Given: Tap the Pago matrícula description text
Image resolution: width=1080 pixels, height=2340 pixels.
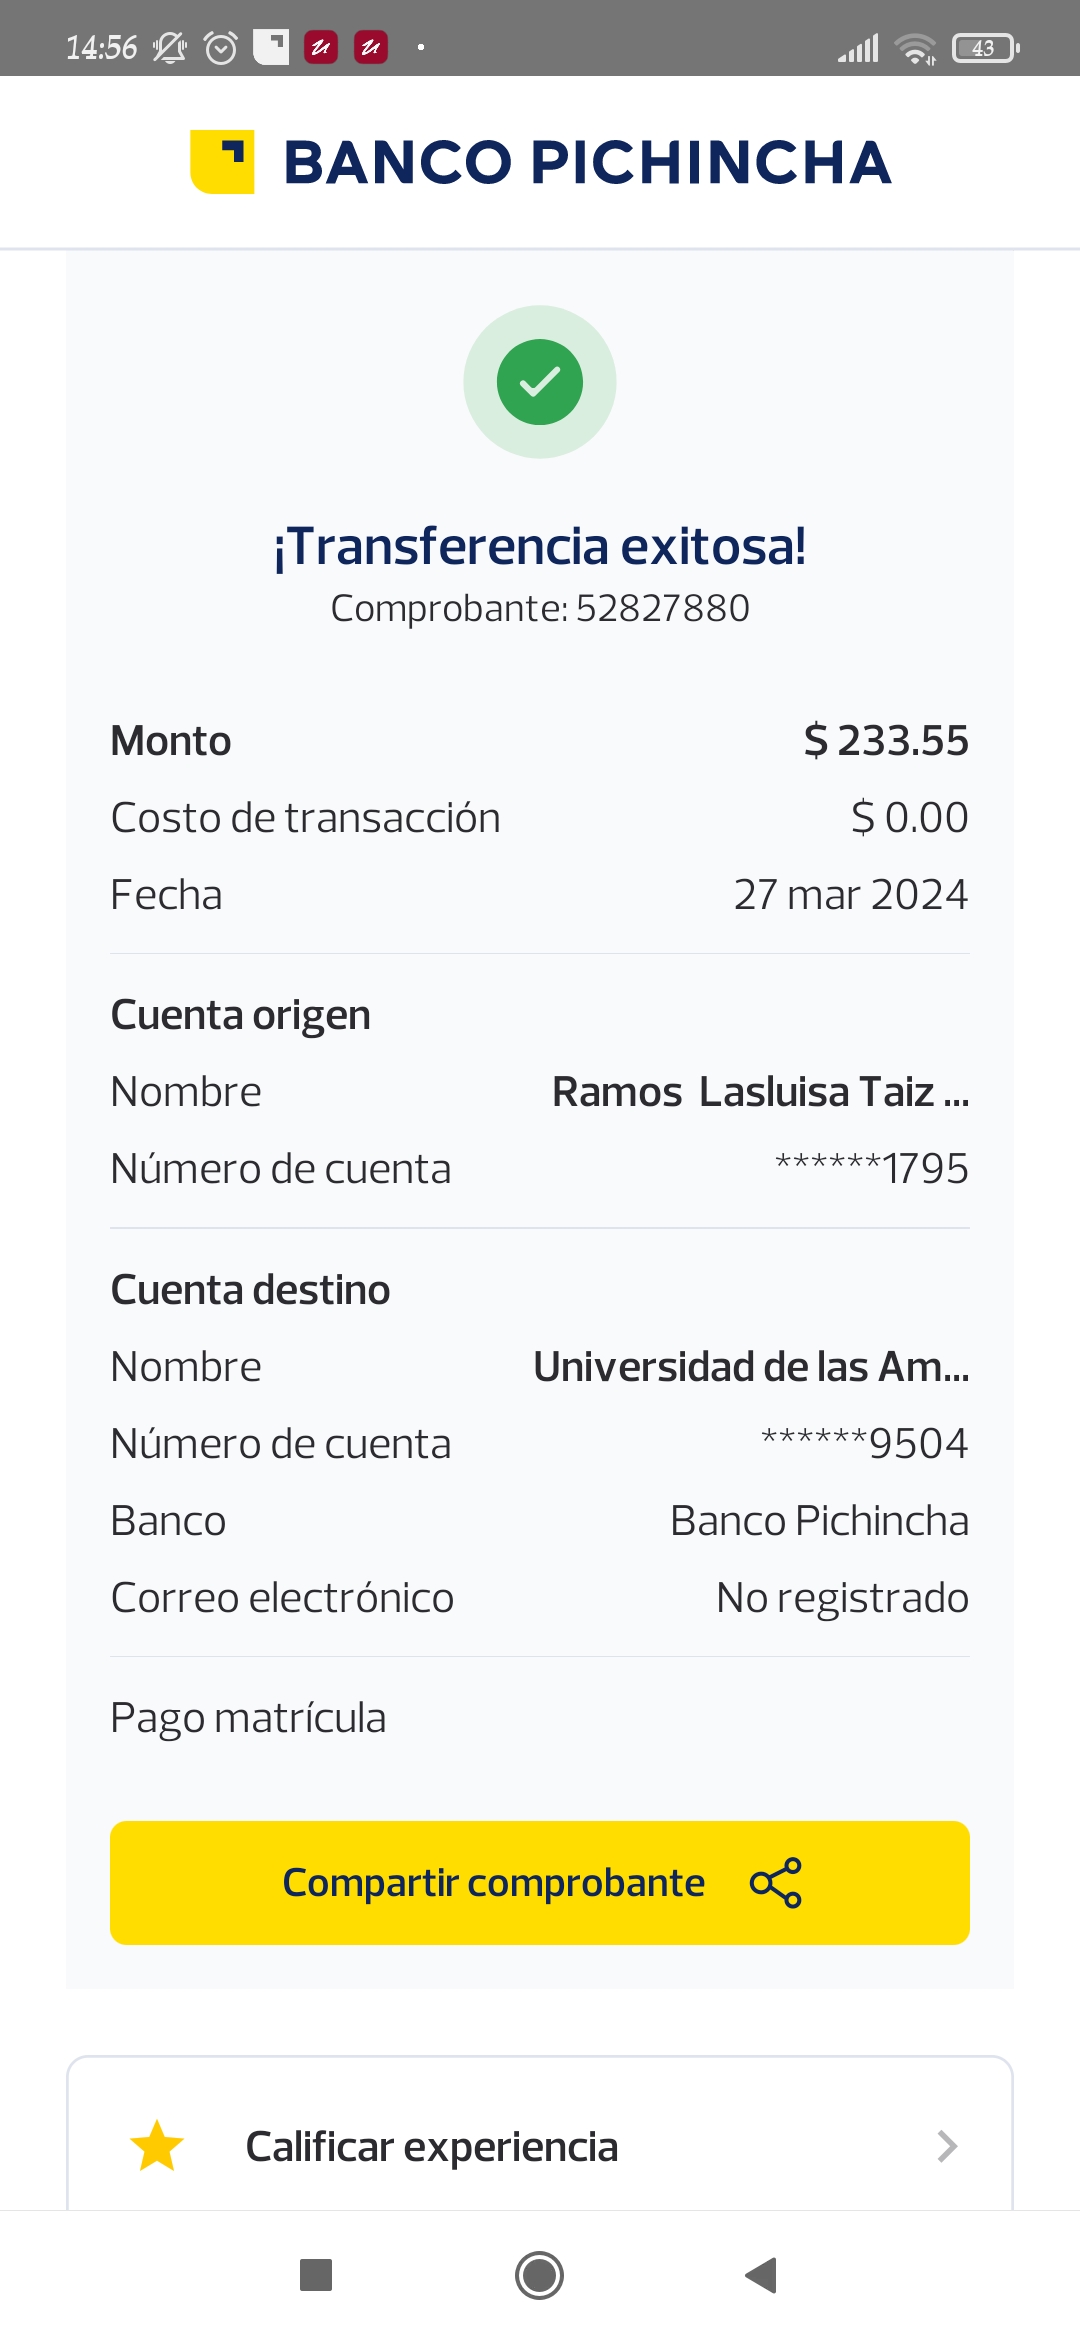Looking at the screenshot, I should click(248, 1718).
